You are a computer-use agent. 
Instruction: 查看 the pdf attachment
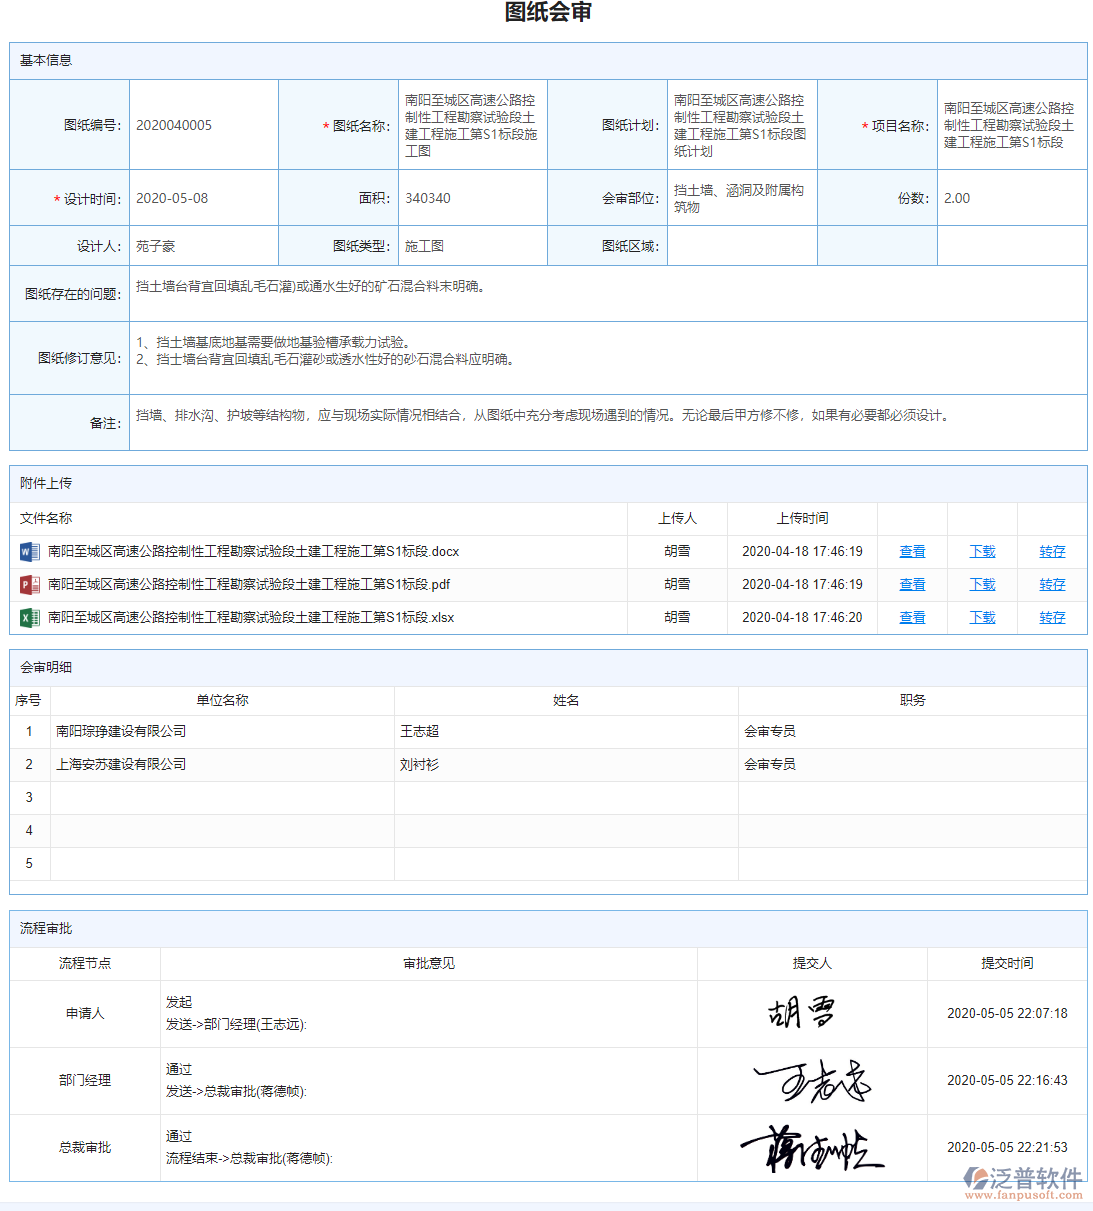pyautogui.click(x=911, y=584)
